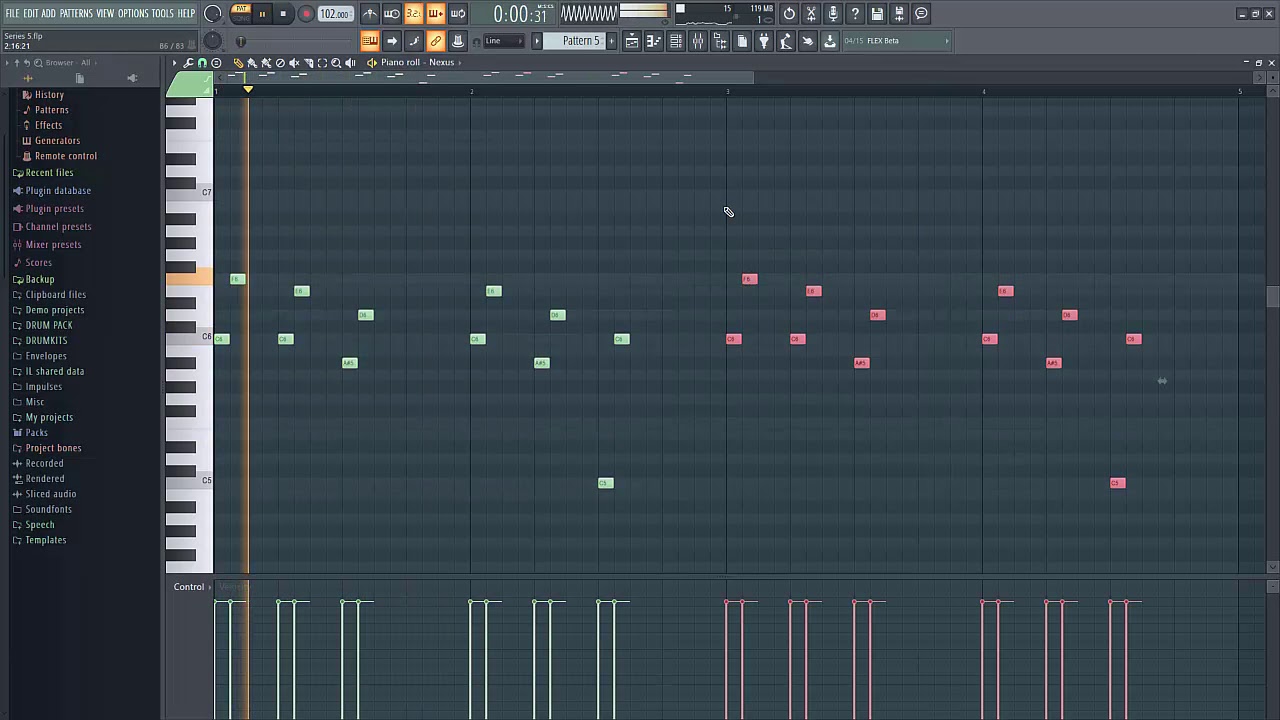Click the Piano roll - Nexus title
Image resolution: width=1280 pixels, height=720 pixels.
click(417, 62)
